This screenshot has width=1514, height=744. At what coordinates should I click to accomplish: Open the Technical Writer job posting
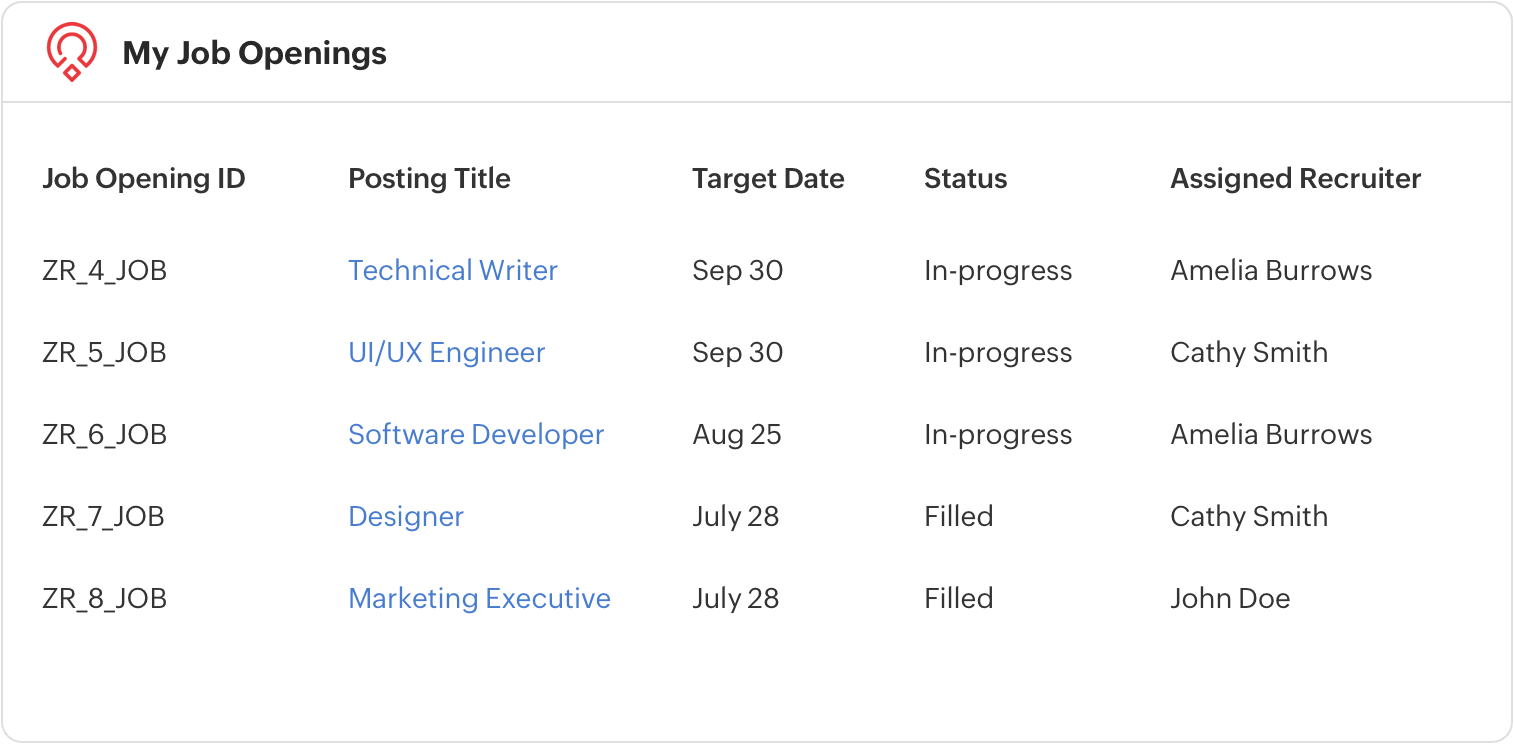coord(452,270)
